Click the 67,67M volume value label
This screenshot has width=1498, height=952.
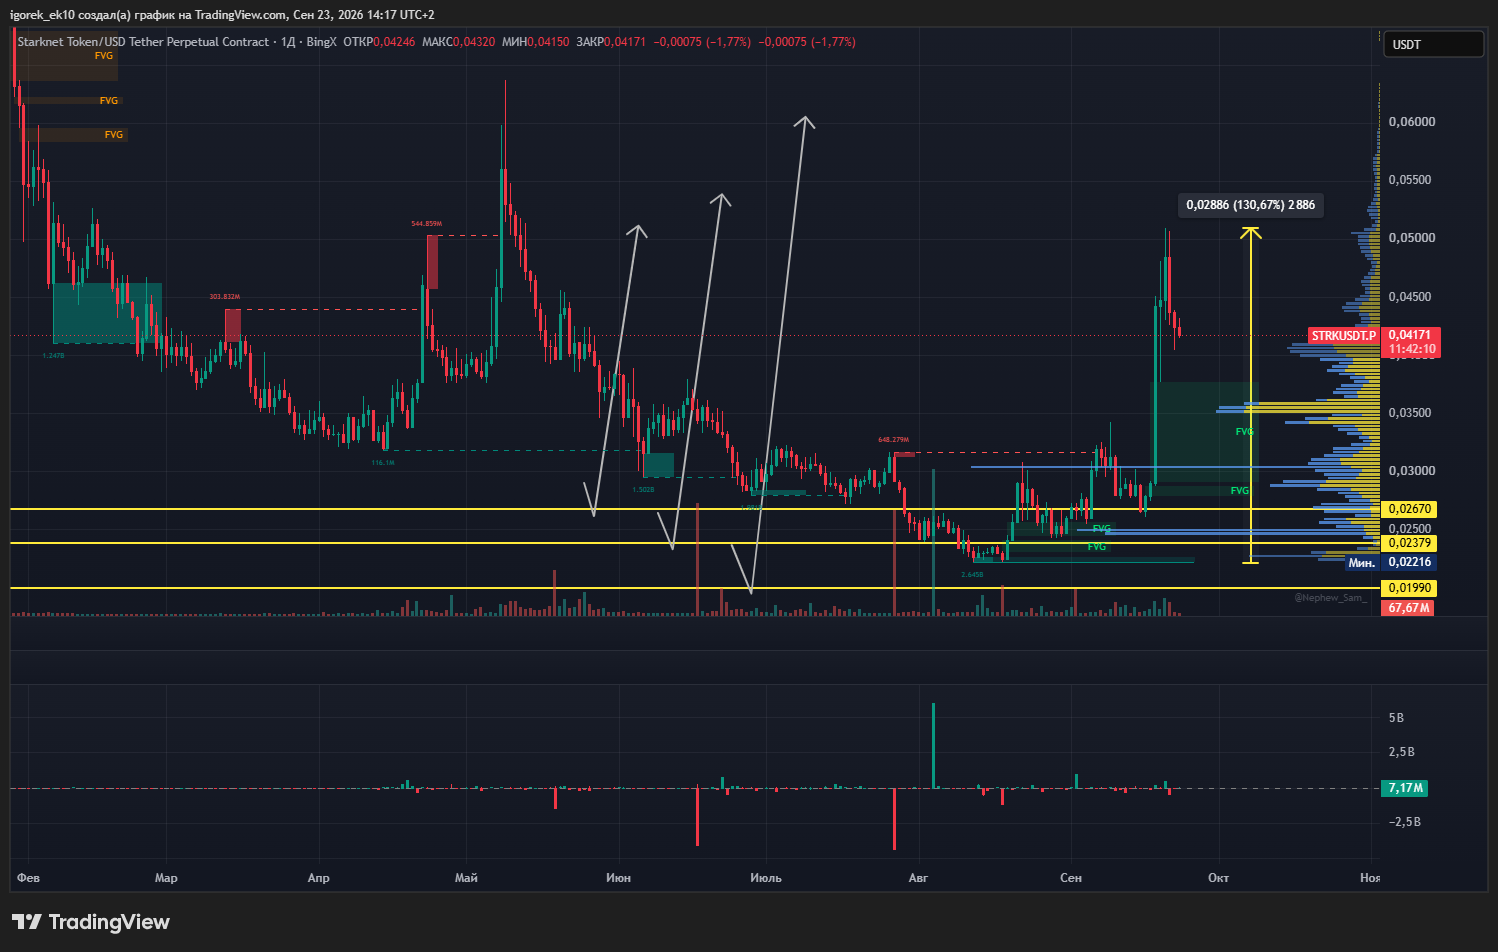pyautogui.click(x=1408, y=608)
